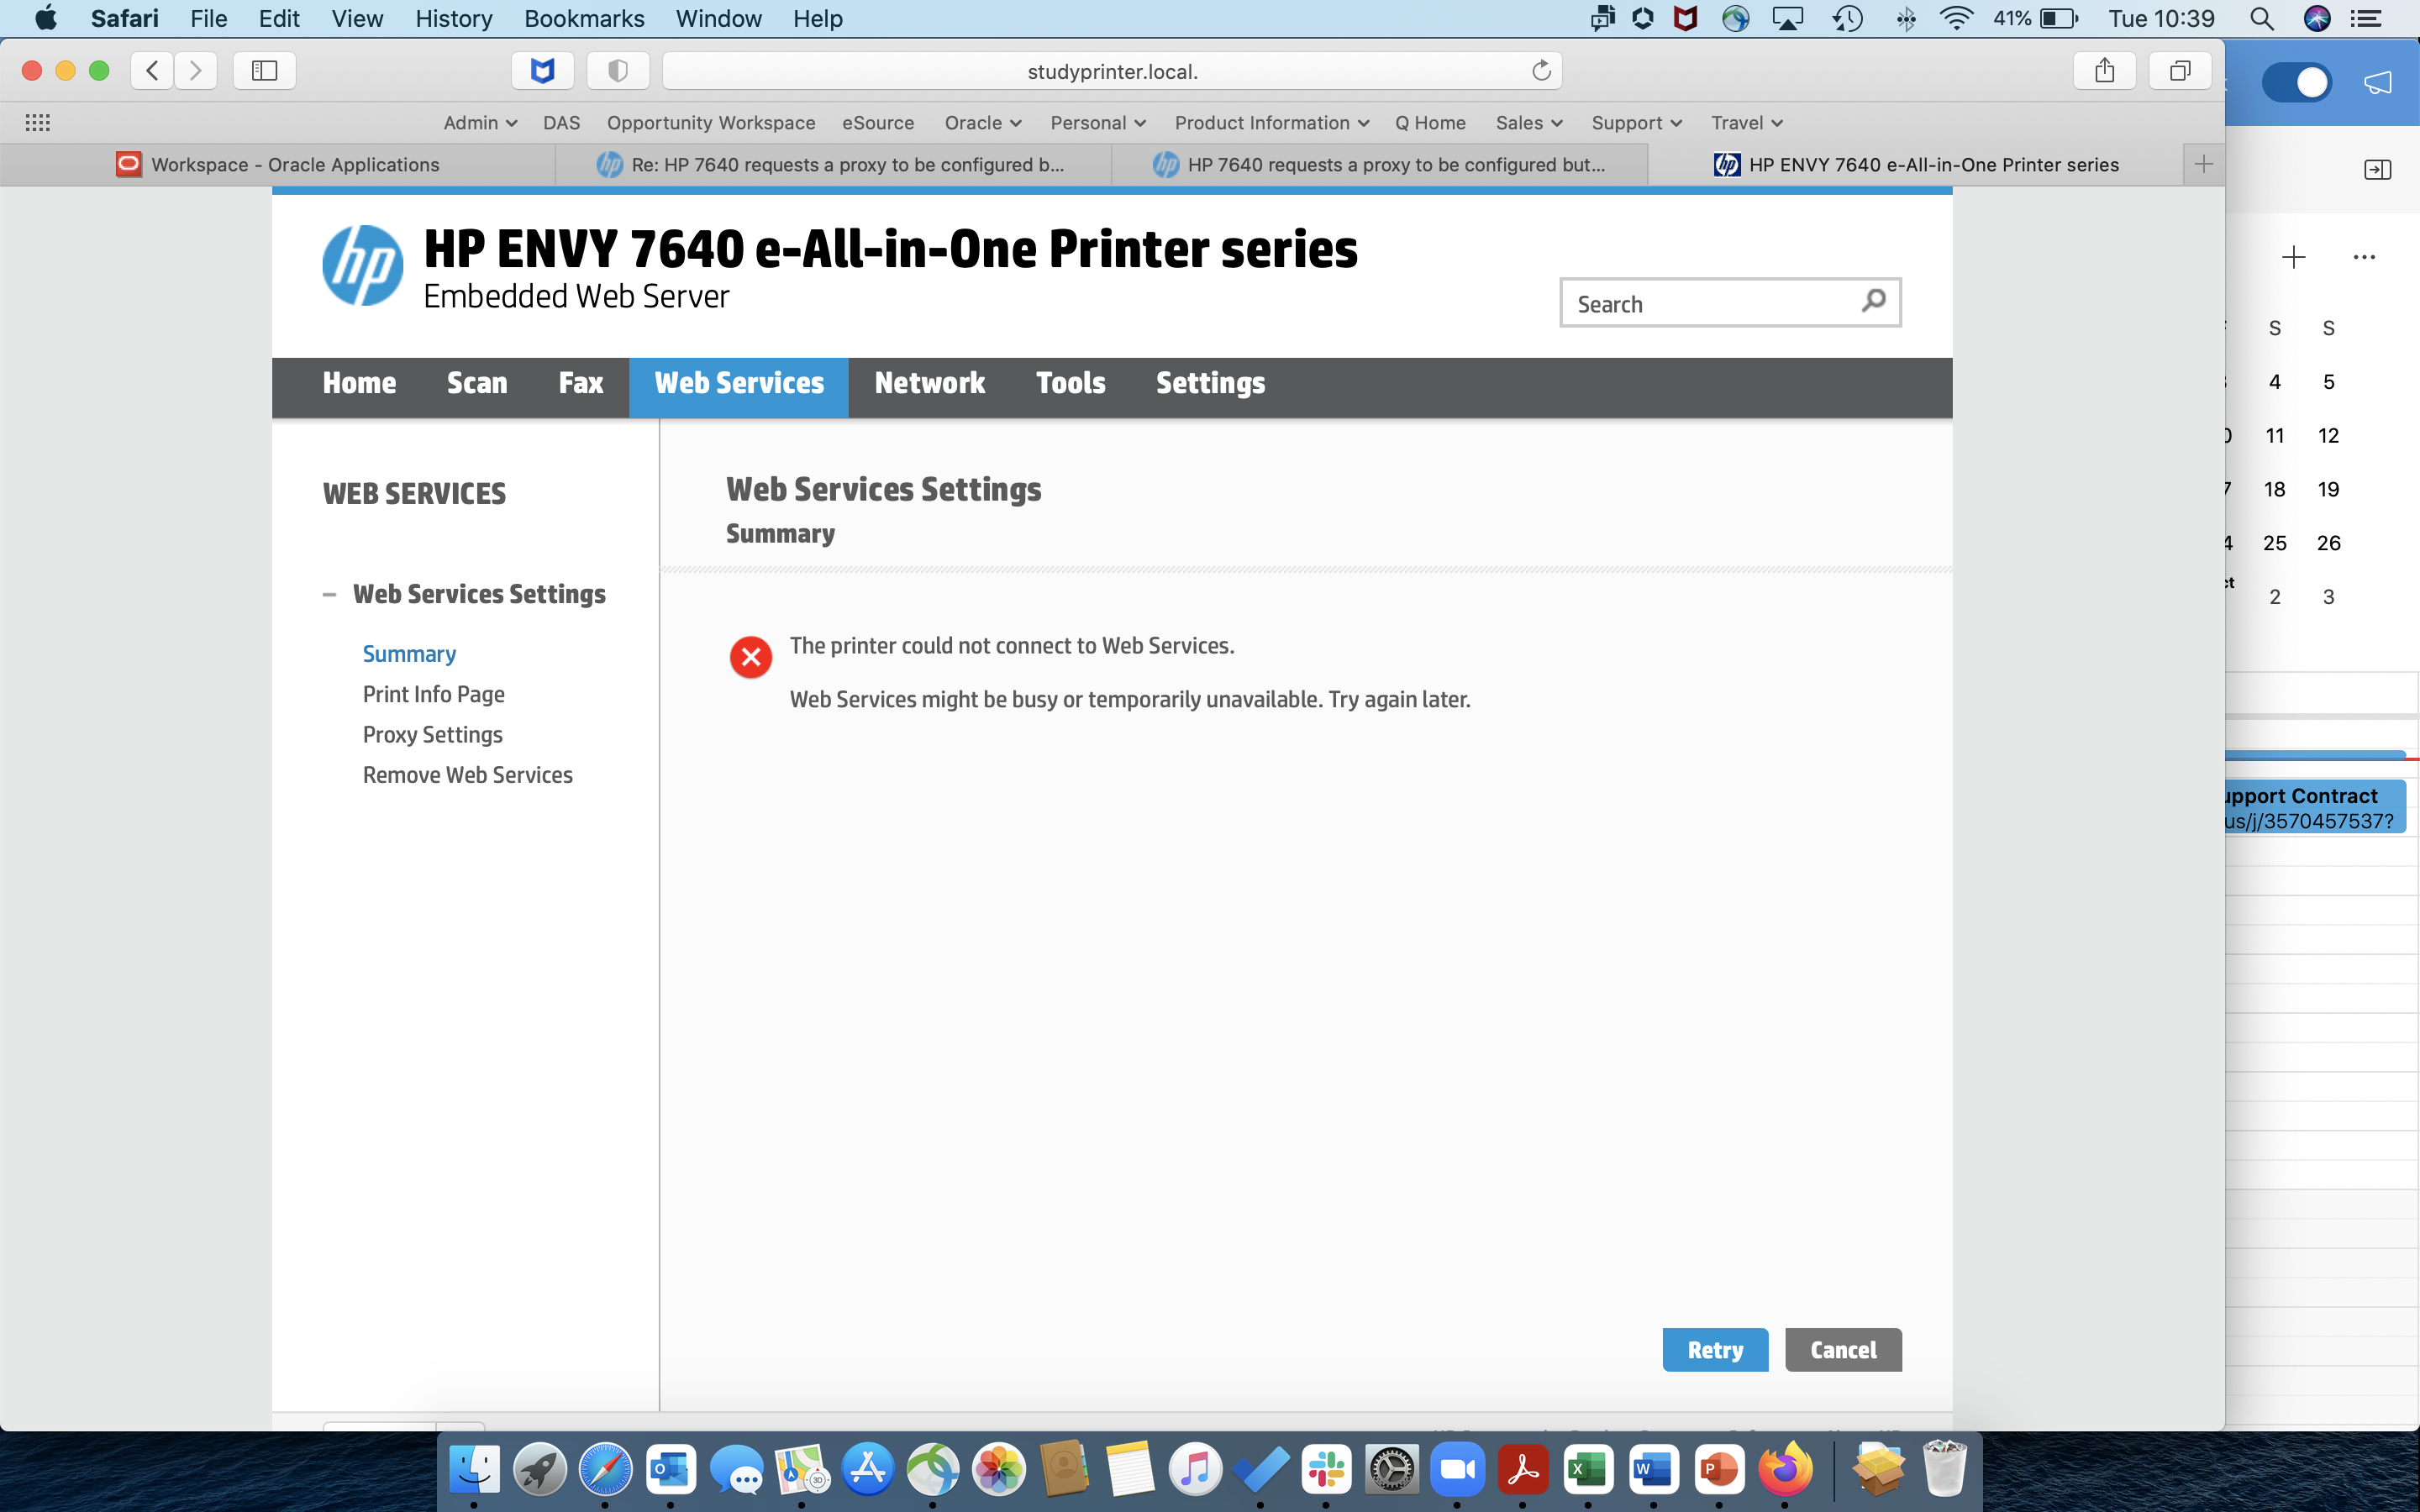Screen dimensions: 2420x1512
Task: Open Safari sidebar toggle icon
Action: click(x=264, y=71)
